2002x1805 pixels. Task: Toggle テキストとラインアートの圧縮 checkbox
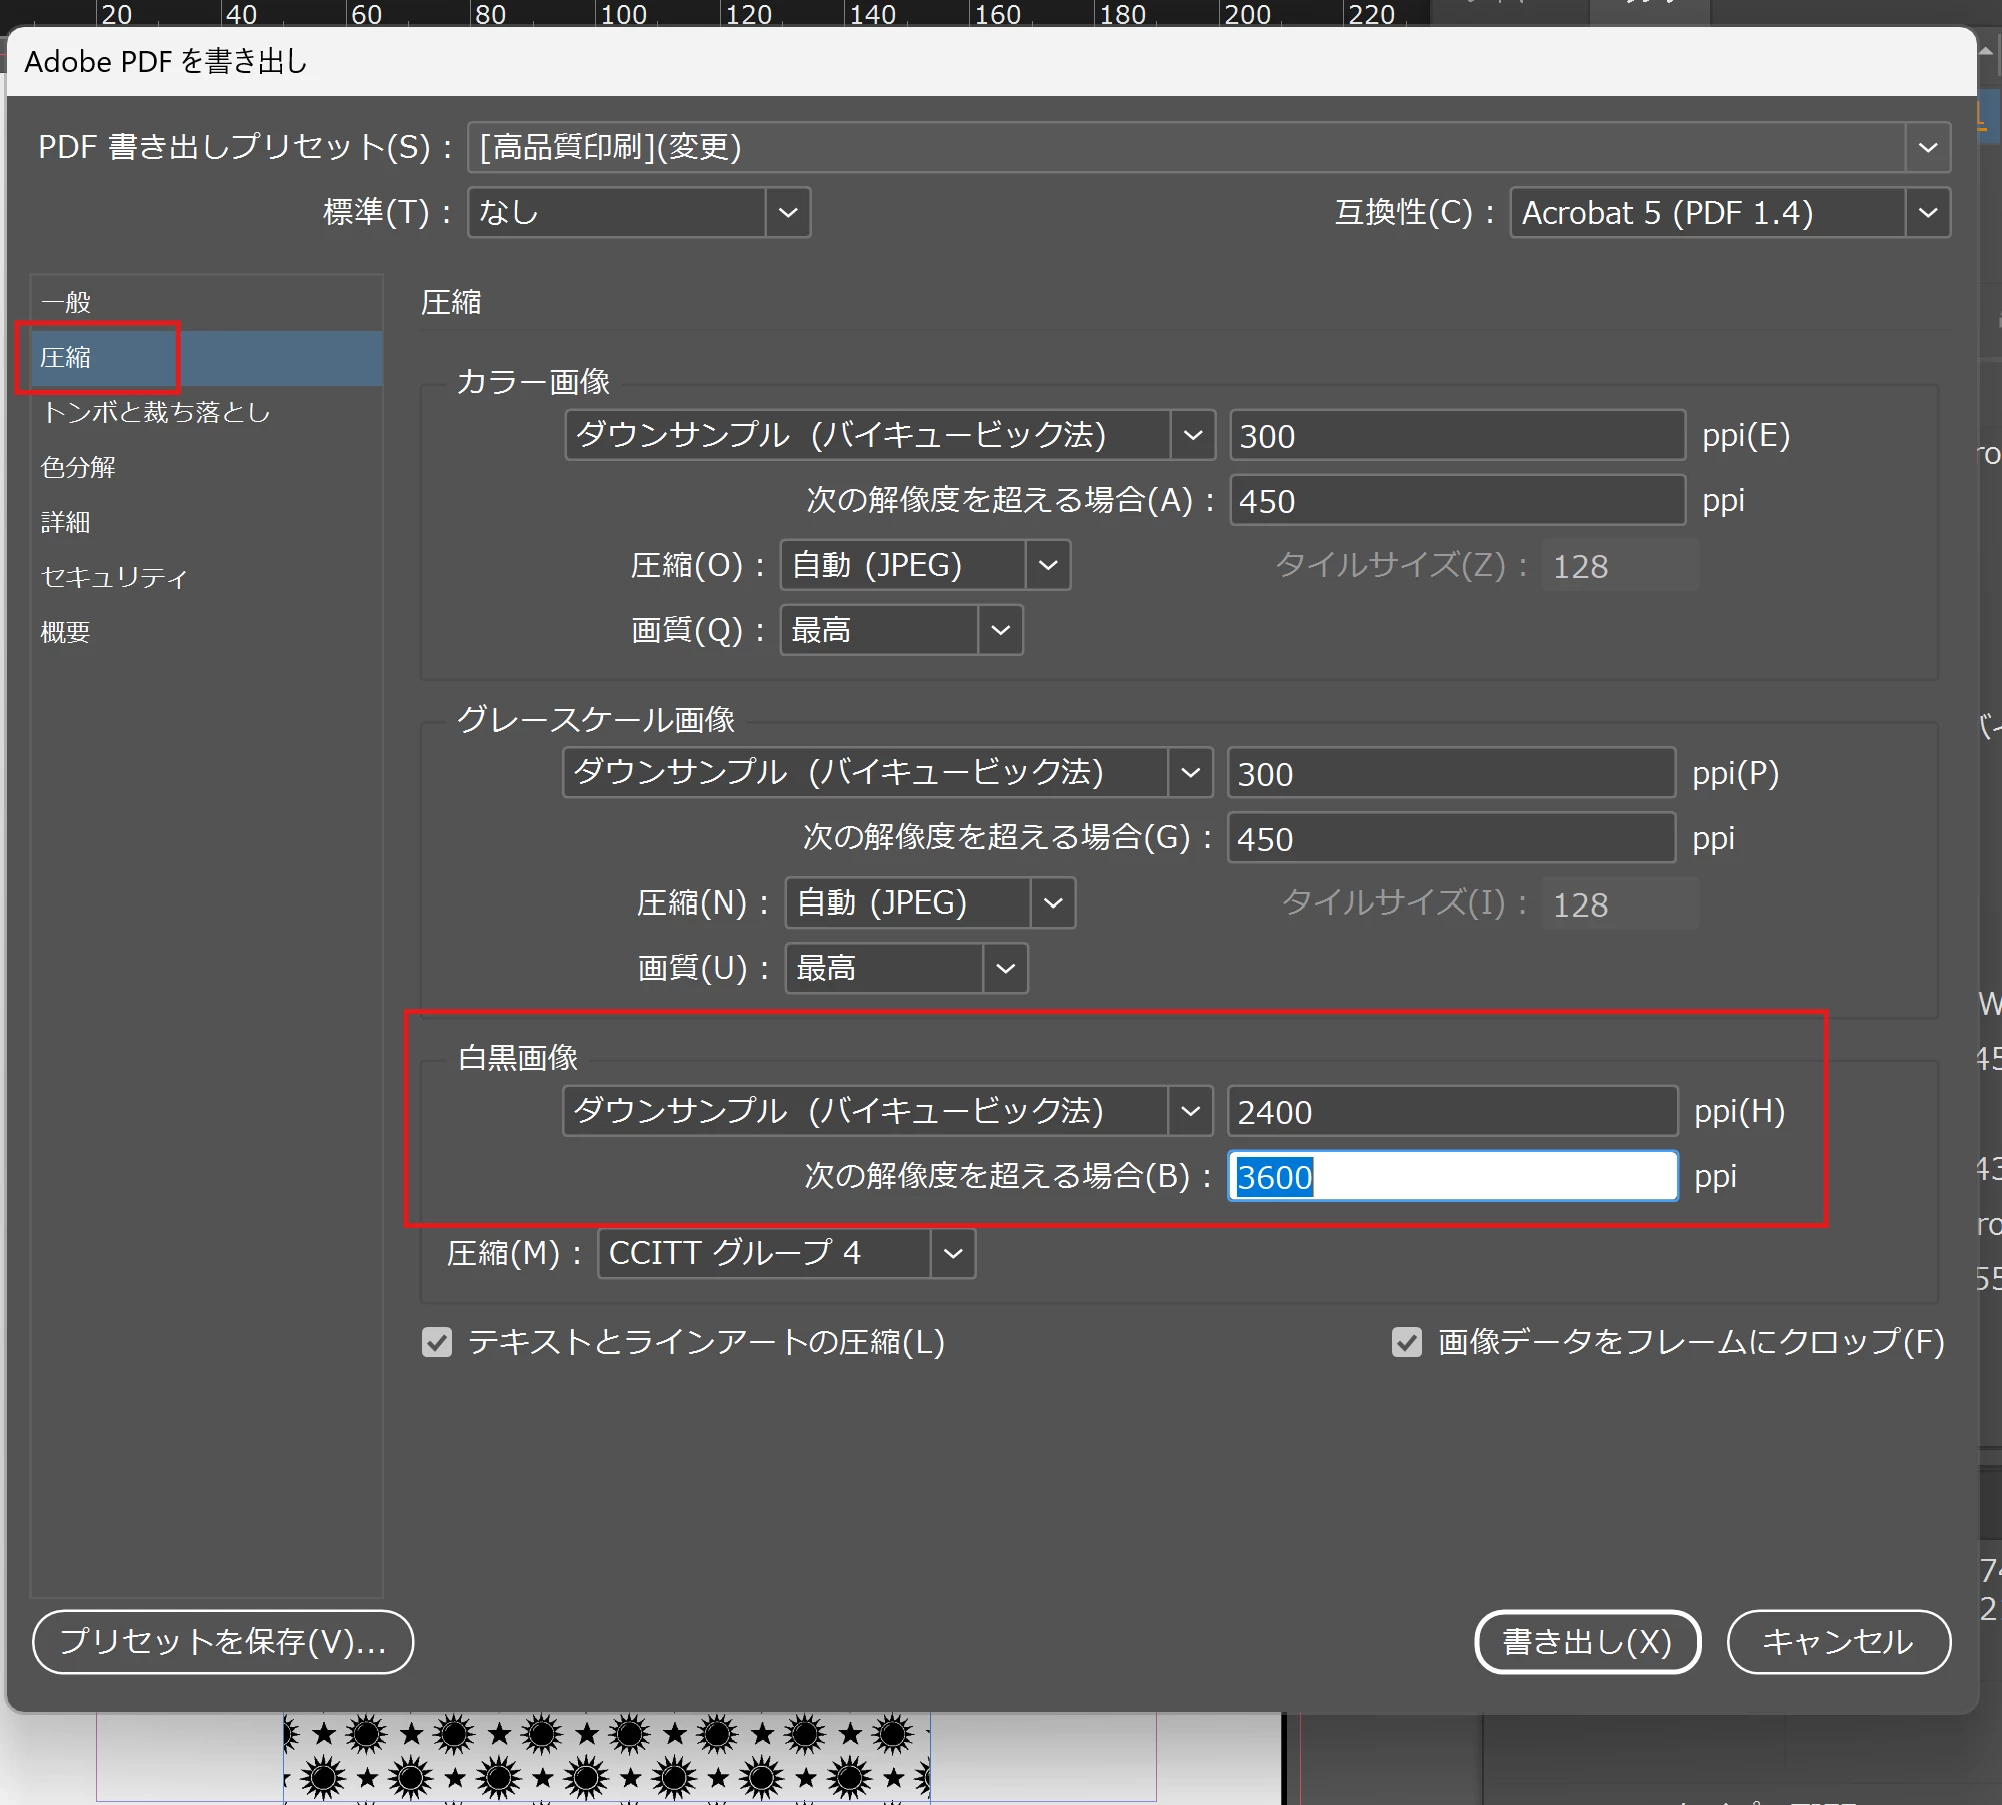click(x=437, y=1342)
